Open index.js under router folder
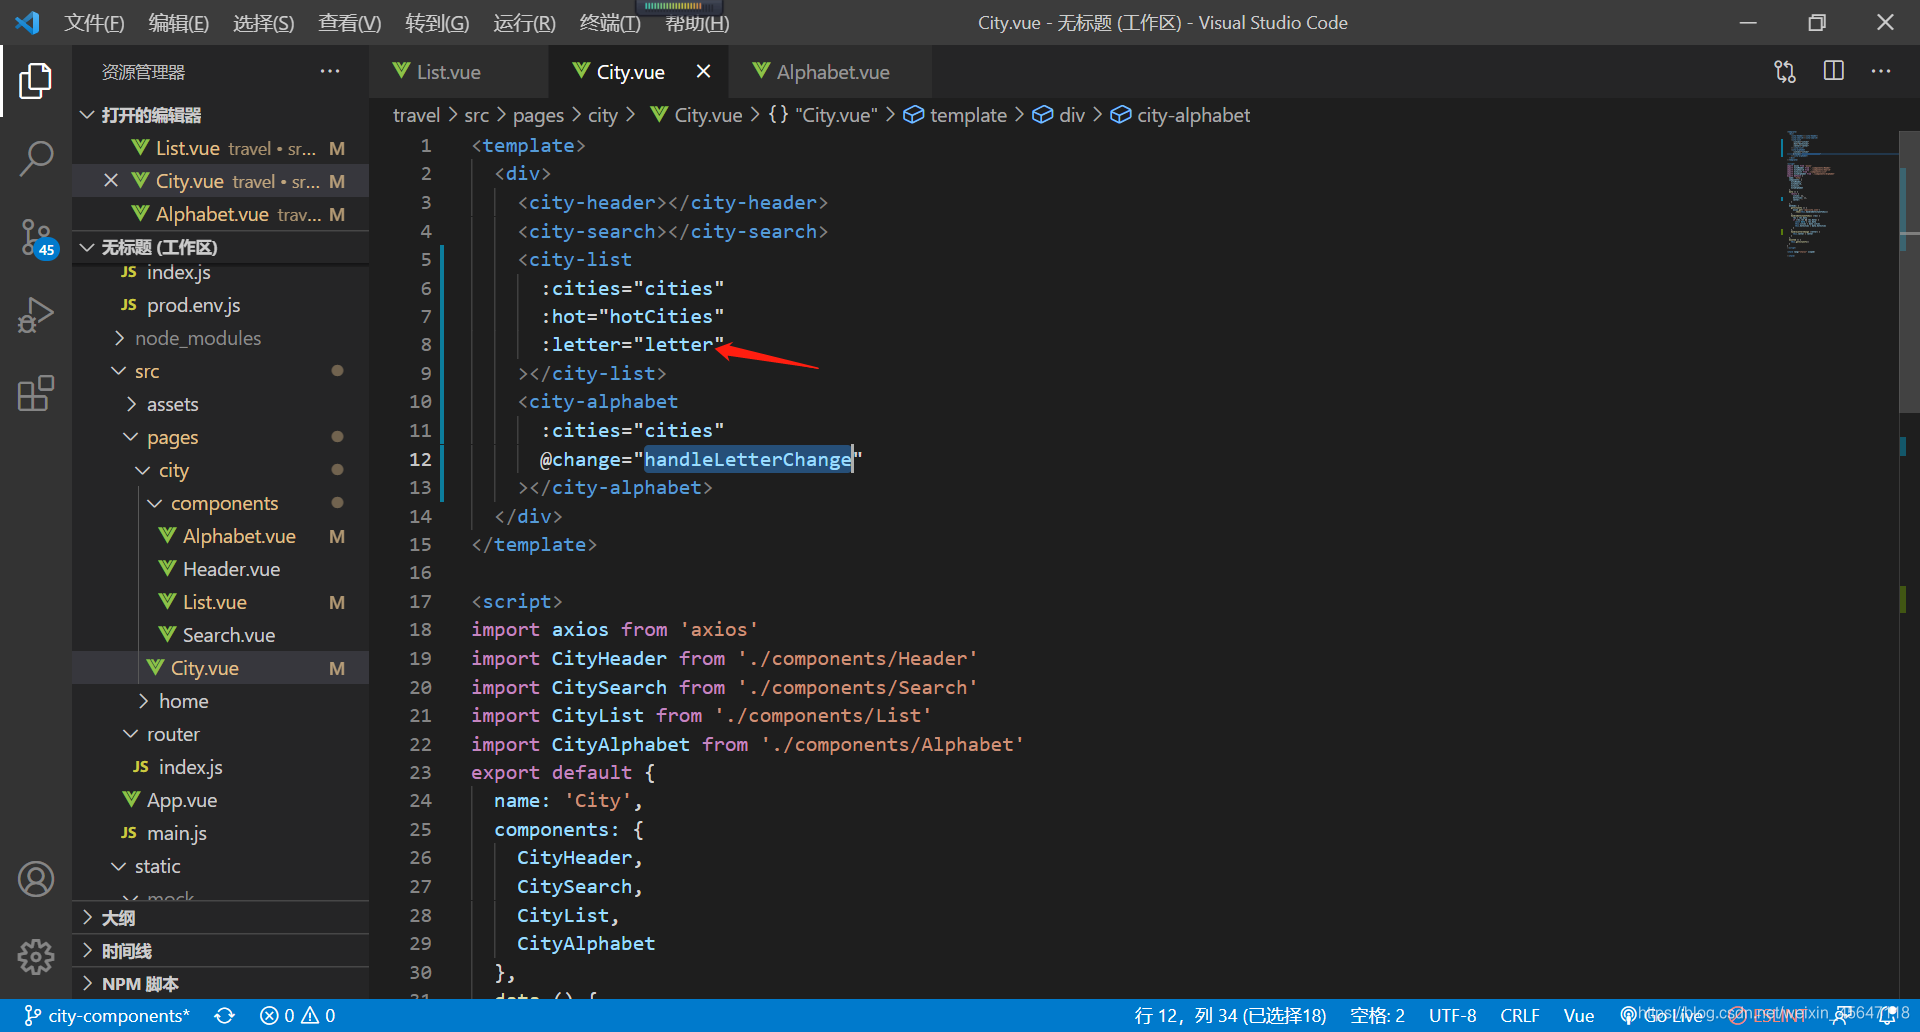 [220, 767]
